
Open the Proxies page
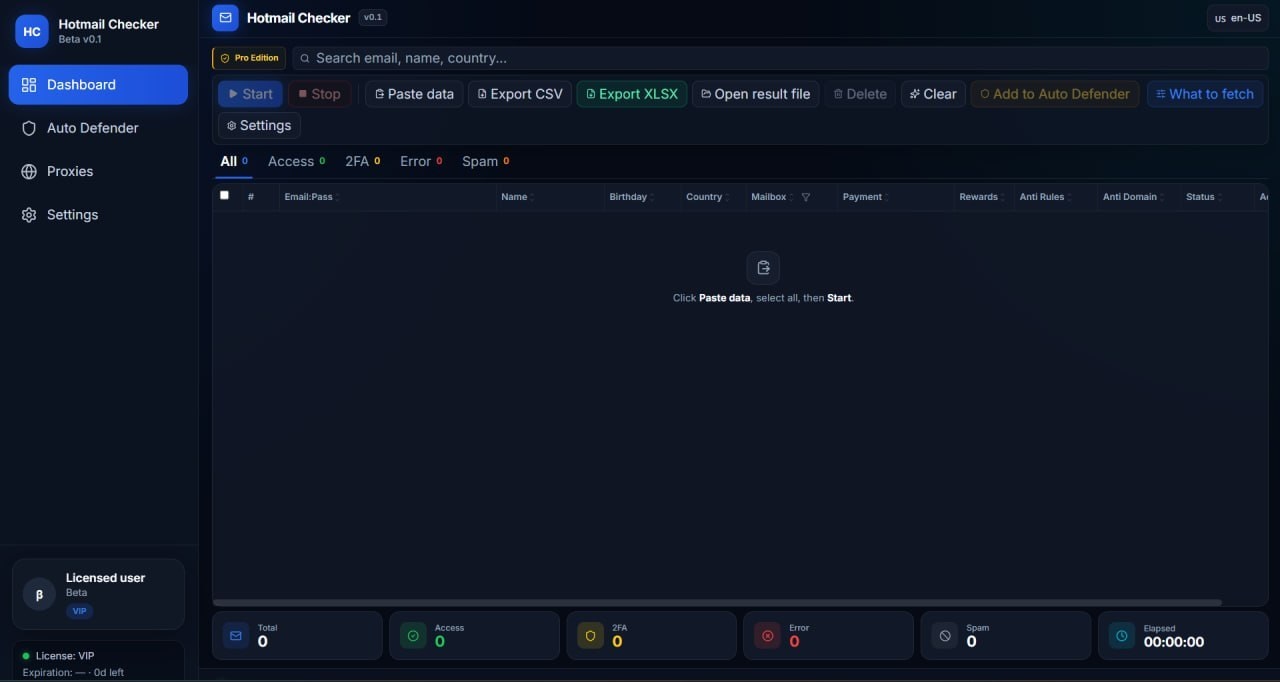coord(98,171)
